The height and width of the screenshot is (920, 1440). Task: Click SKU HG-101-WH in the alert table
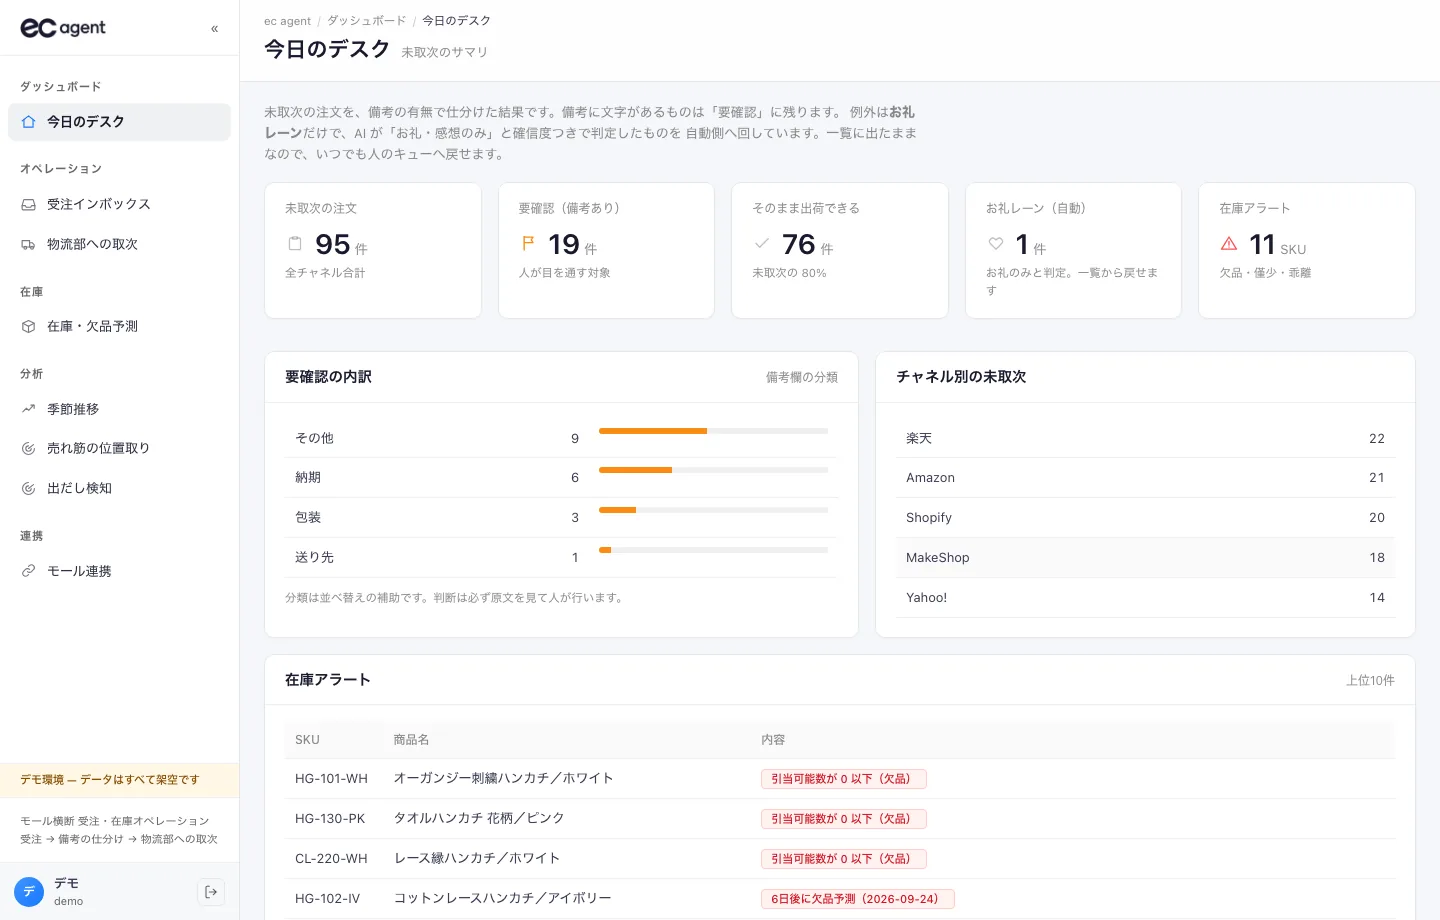coord(331,779)
